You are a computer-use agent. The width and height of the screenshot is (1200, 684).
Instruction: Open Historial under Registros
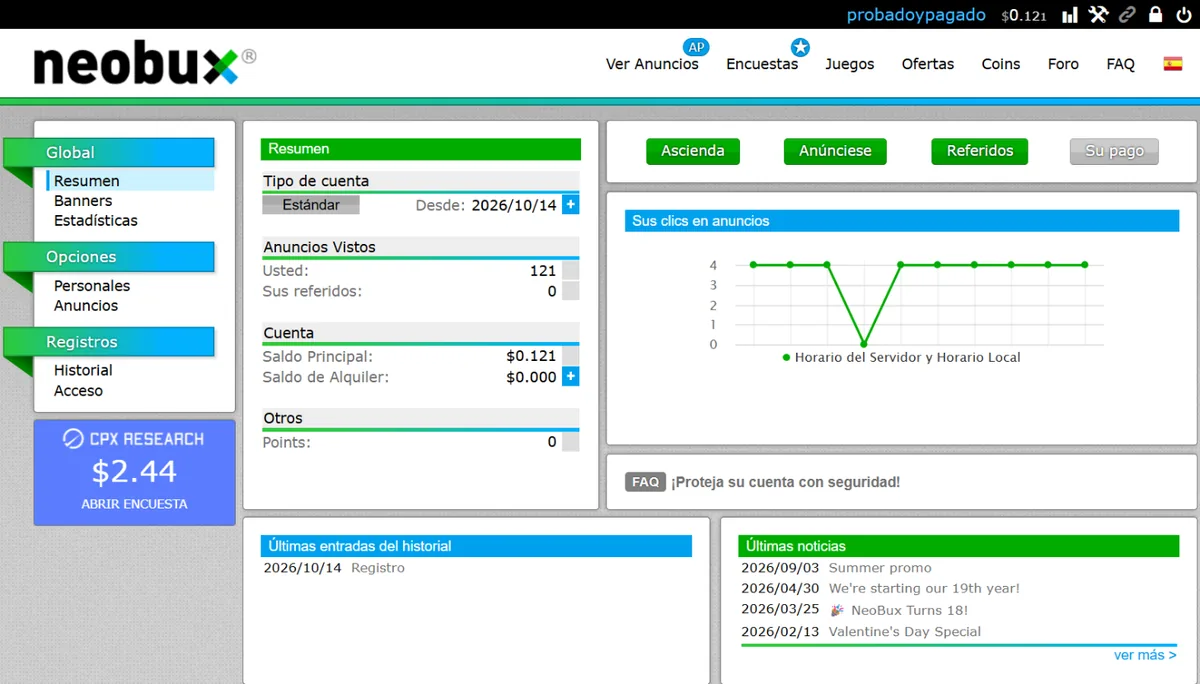(x=83, y=371)
